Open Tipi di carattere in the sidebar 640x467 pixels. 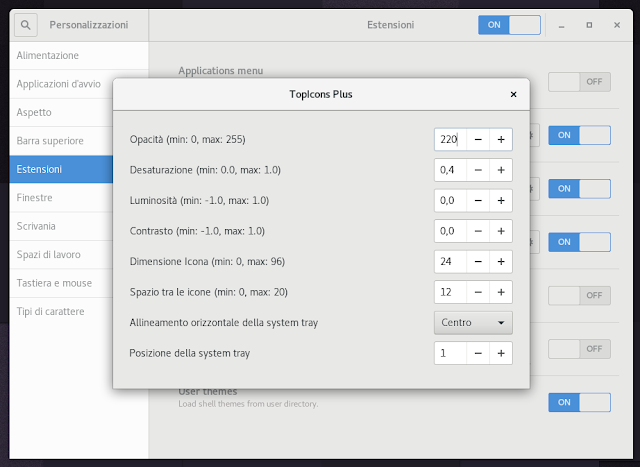tap(61, 311)
